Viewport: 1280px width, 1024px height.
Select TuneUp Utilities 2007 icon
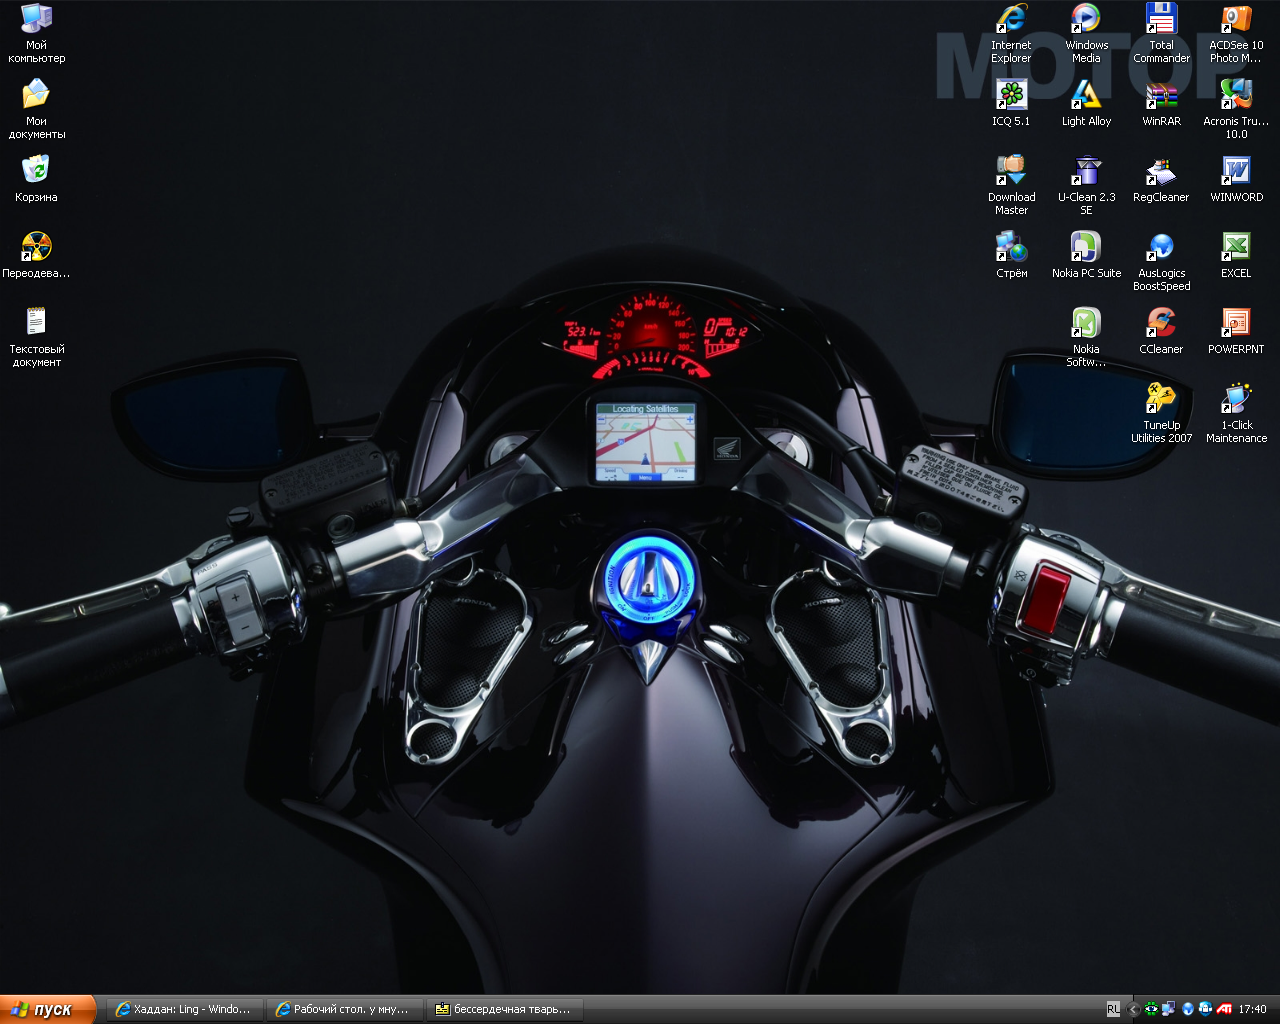pyautogui.click(x=1161, y=399)
